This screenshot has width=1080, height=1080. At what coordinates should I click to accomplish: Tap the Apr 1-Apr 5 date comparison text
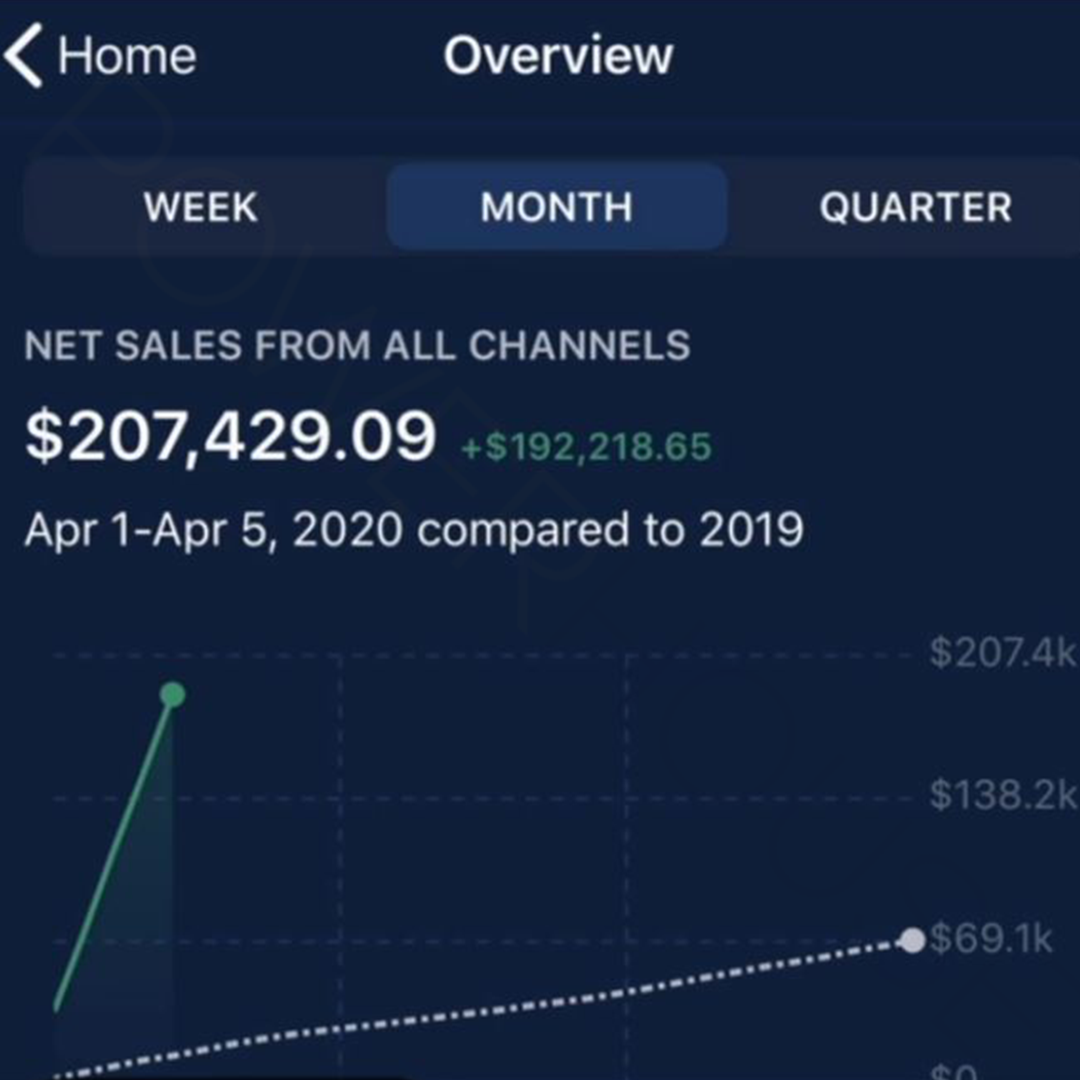(x=413, y=530)
